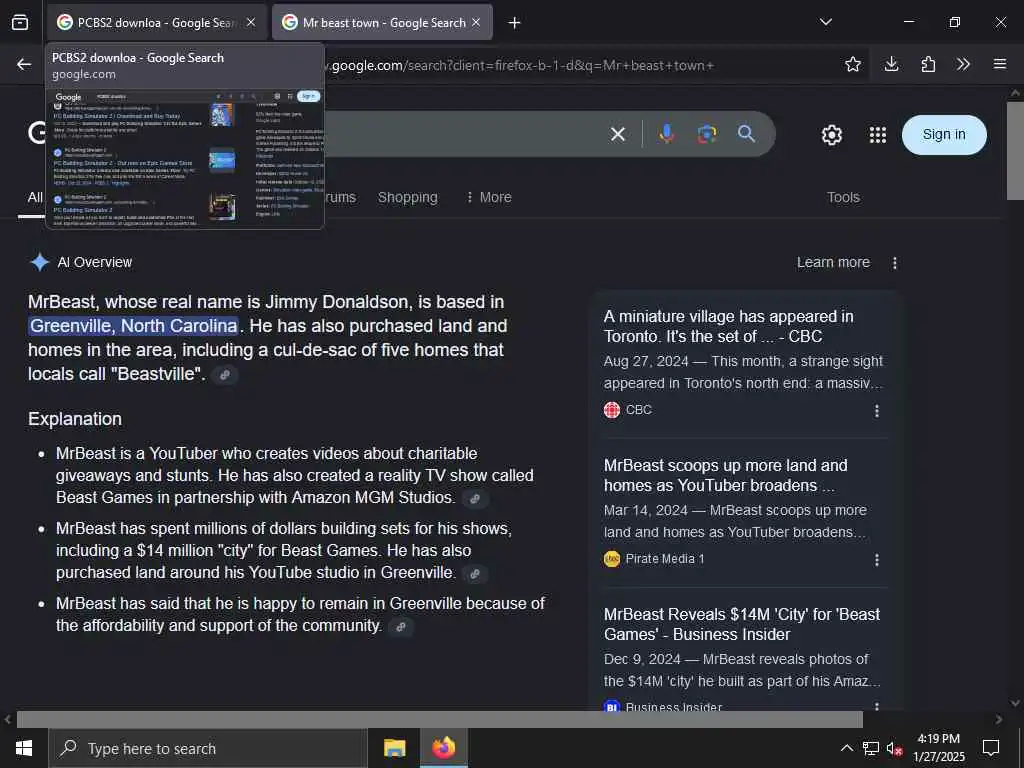This screenshot has width=1024, height=768.
Task: Clear the search box with X
Action: click(618, 135)
